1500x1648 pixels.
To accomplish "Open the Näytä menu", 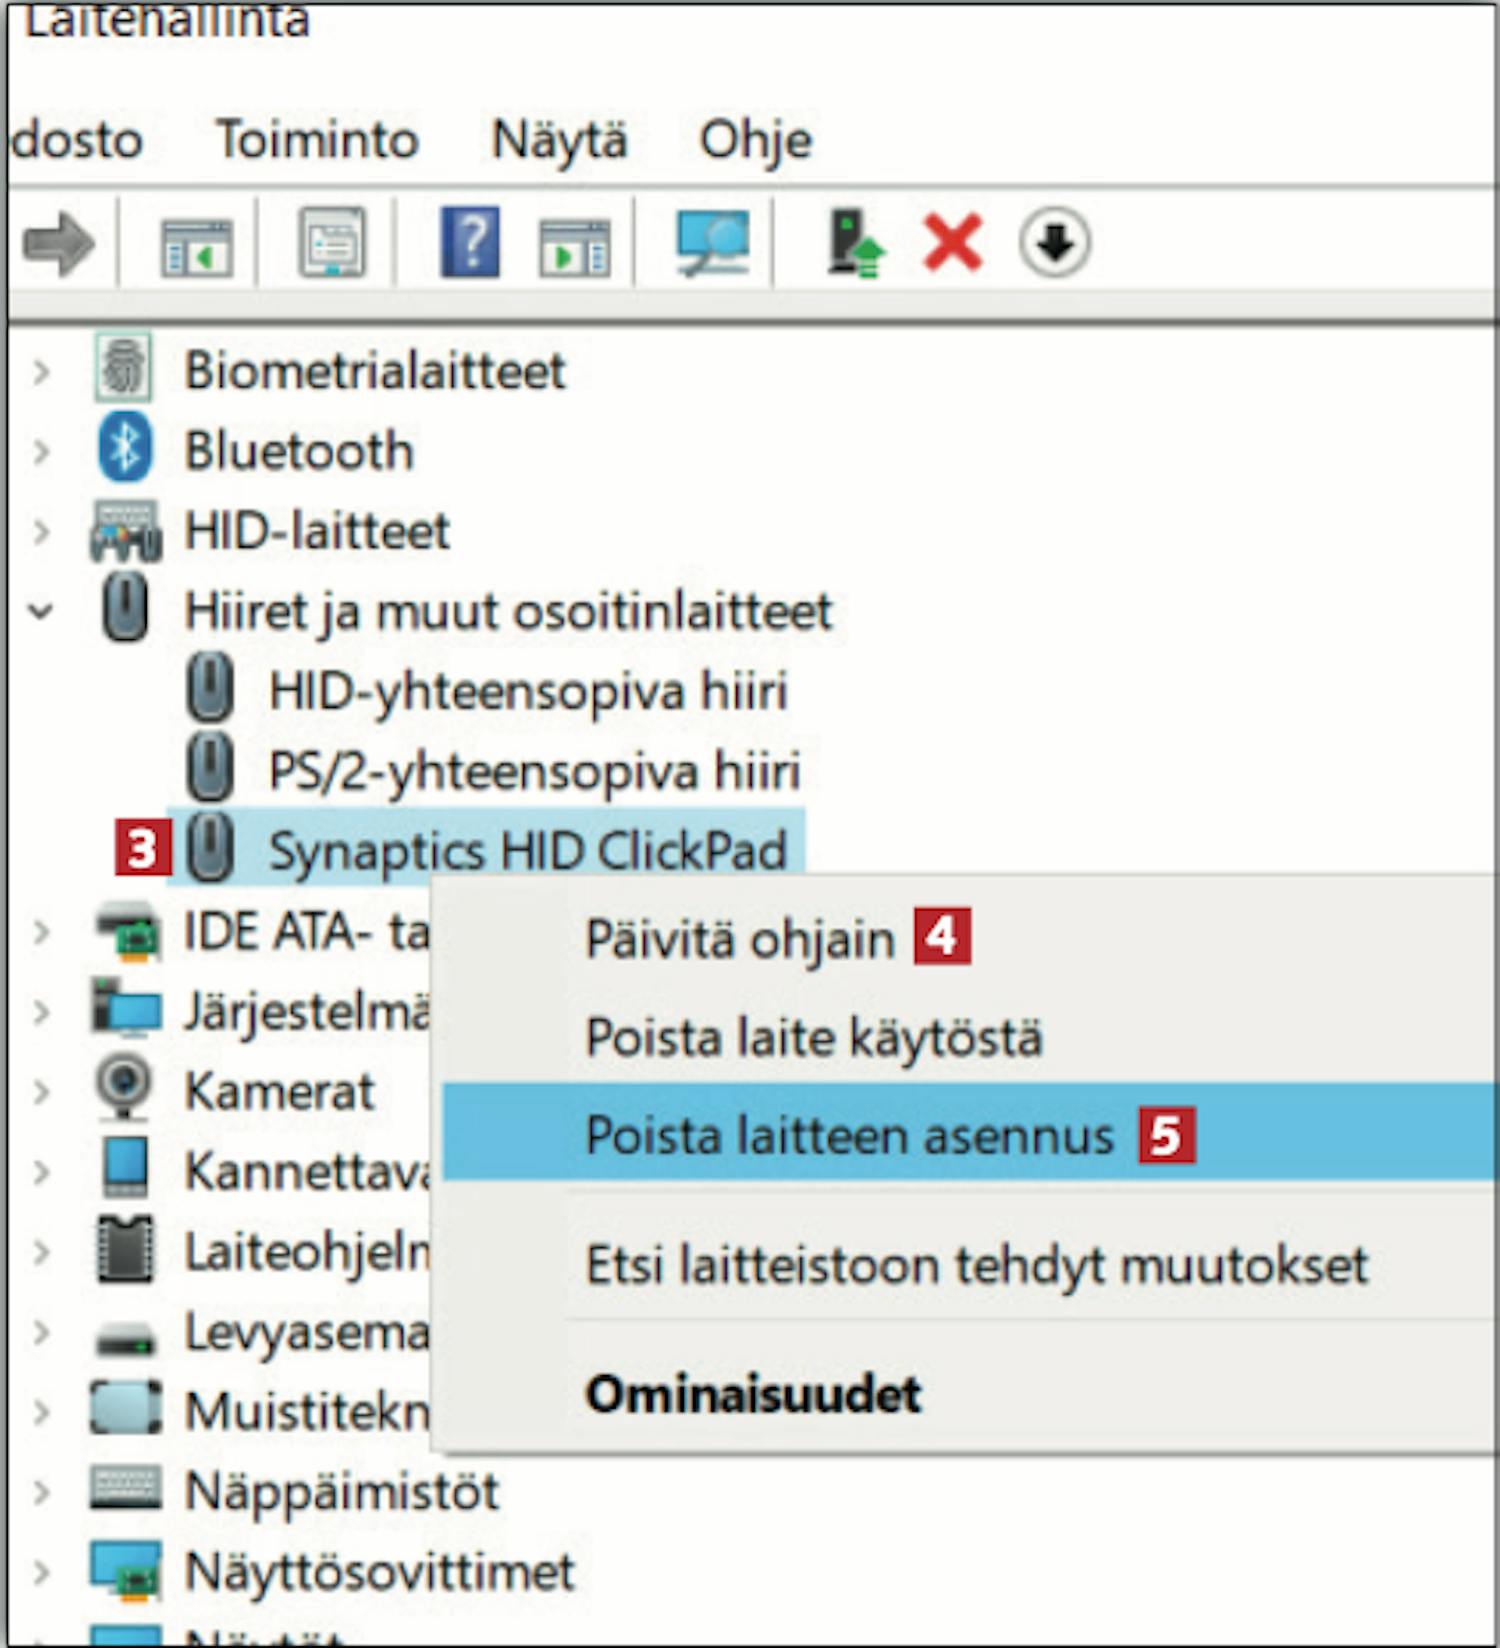I will (559, 139).
